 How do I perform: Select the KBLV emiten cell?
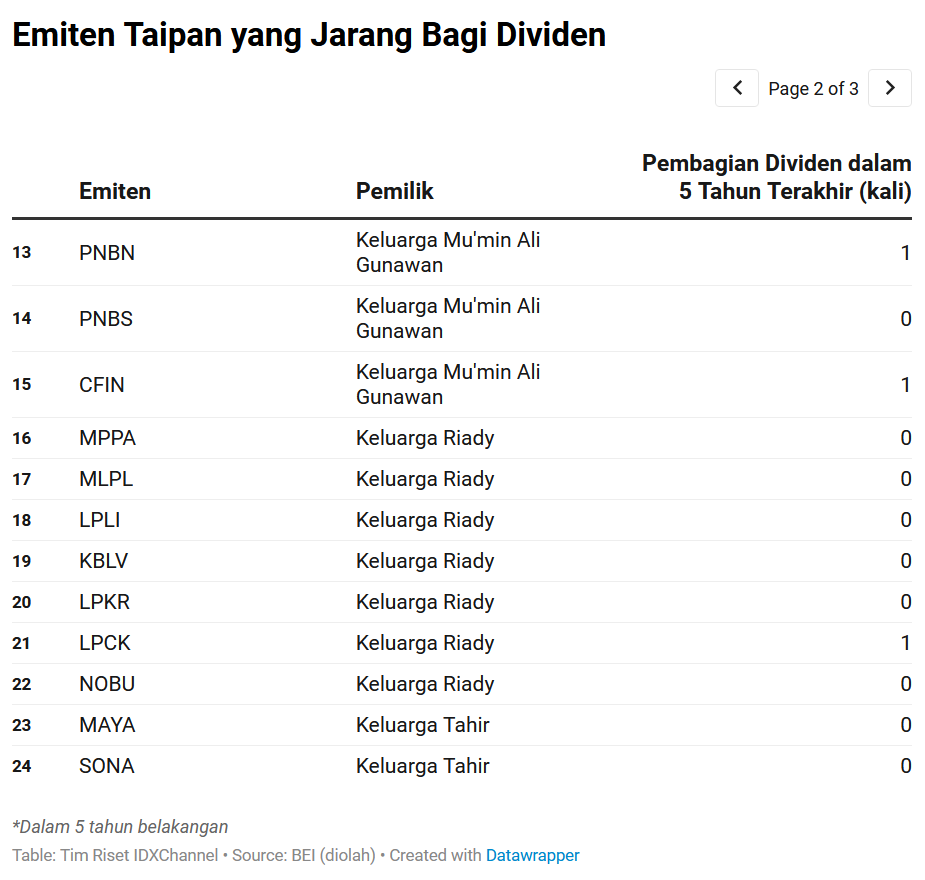click(x=104, y=560)
